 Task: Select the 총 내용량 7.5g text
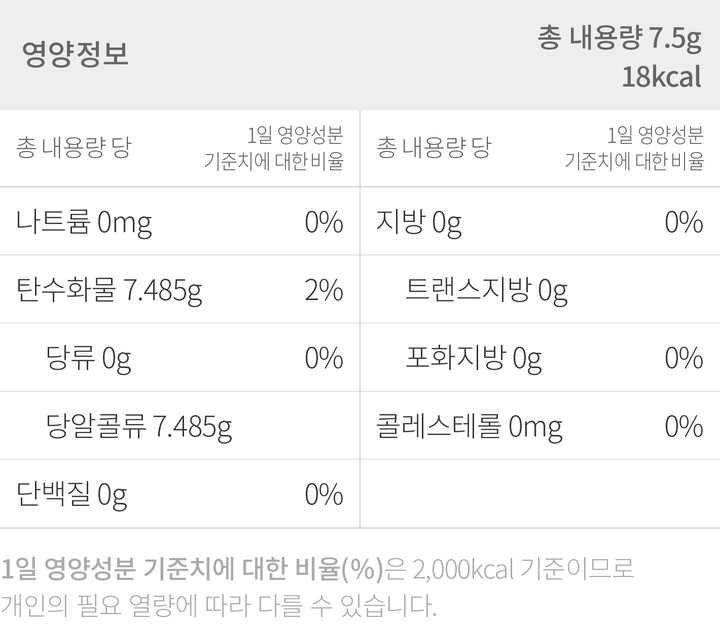pos(619,38)
